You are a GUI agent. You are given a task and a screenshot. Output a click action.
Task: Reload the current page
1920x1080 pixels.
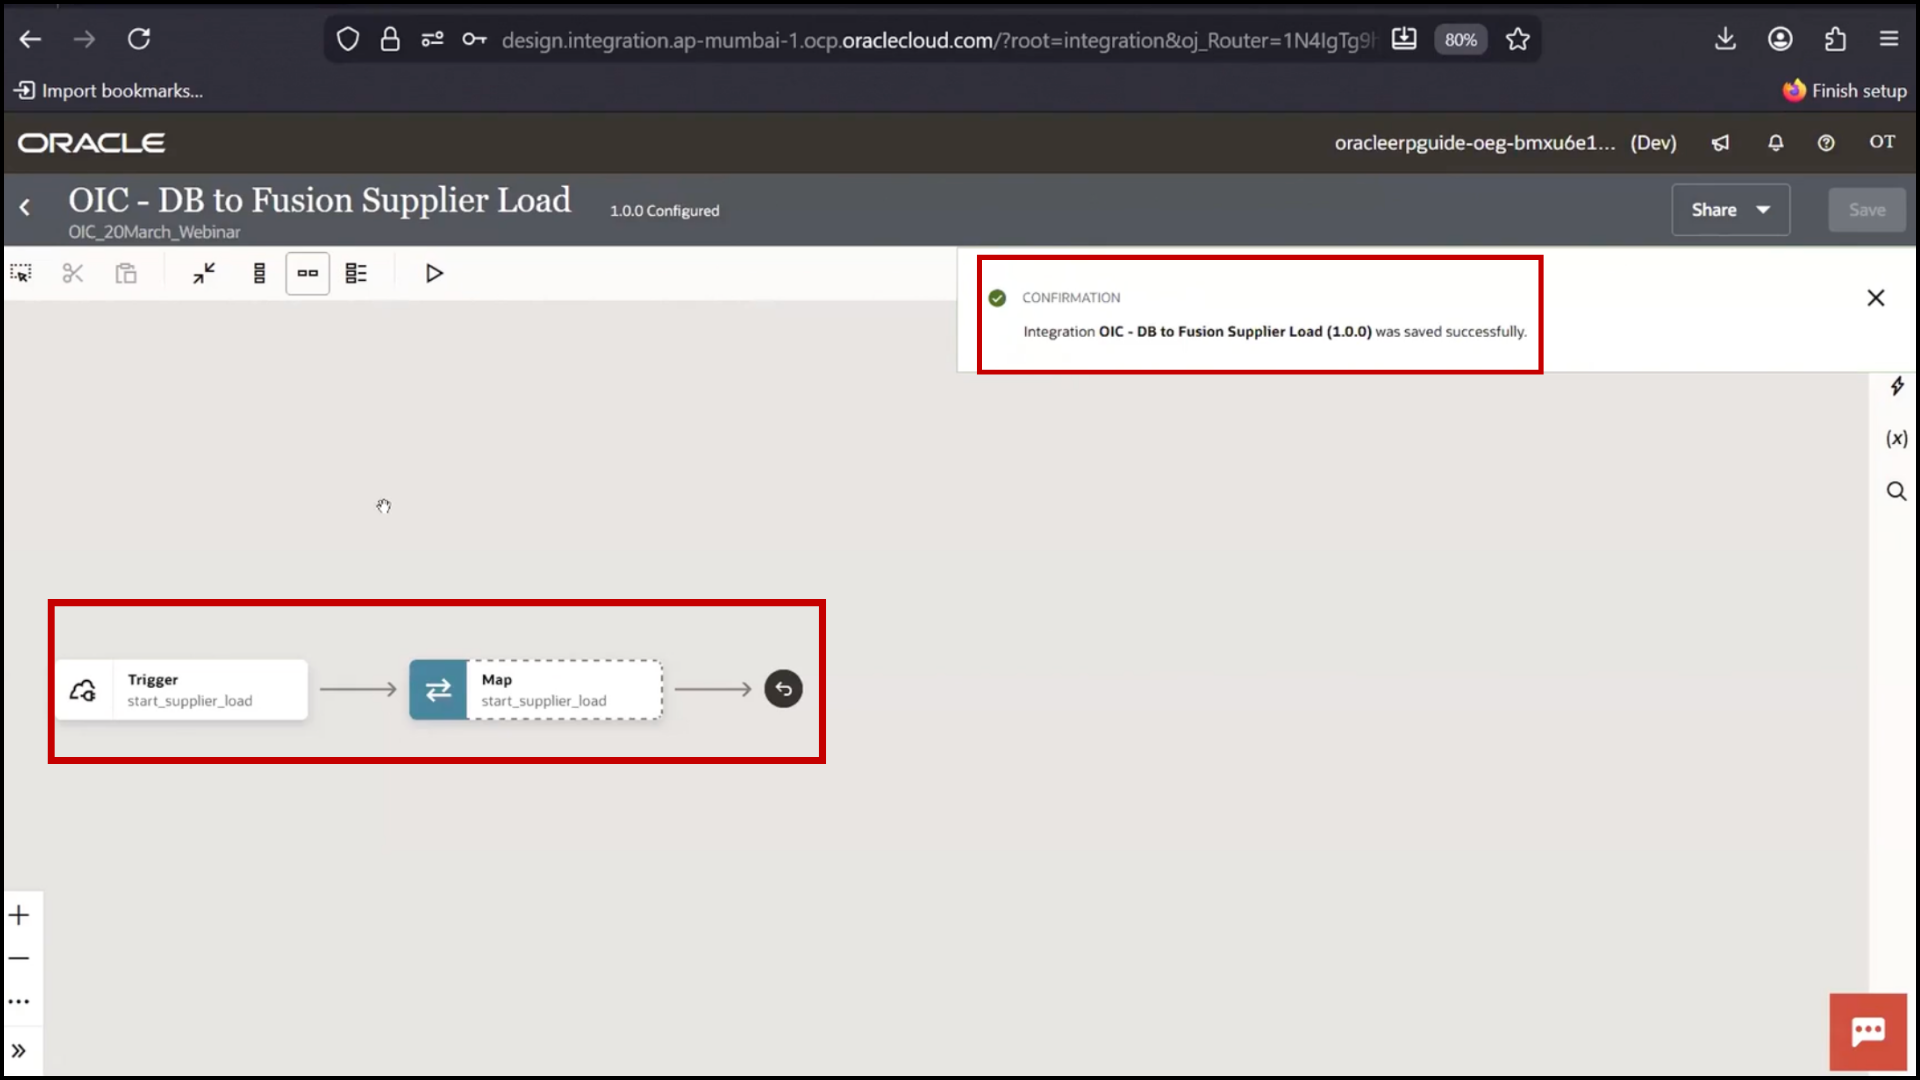pos(139,39)
